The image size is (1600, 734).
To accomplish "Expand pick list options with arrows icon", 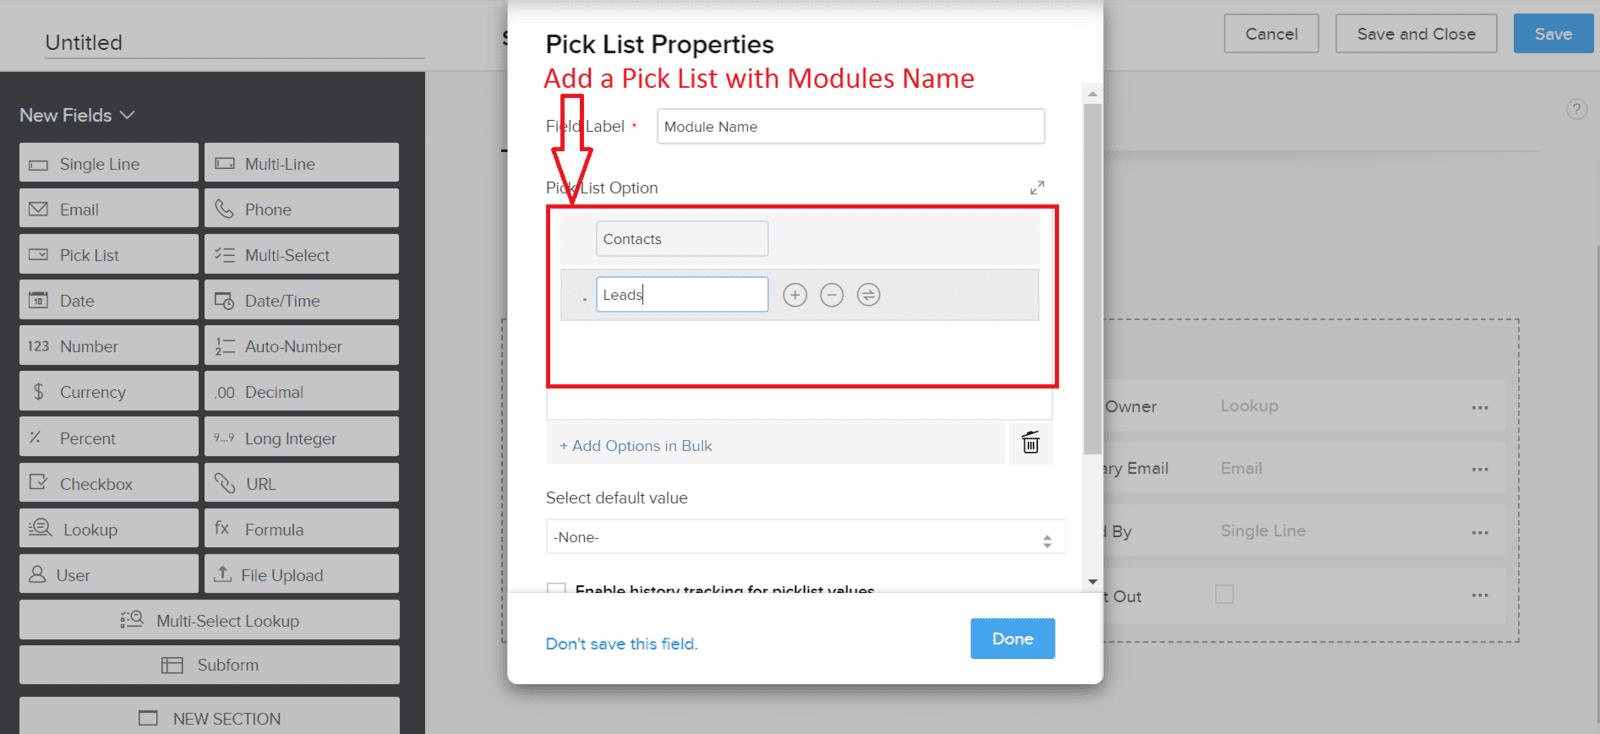I will [1037, 187].
